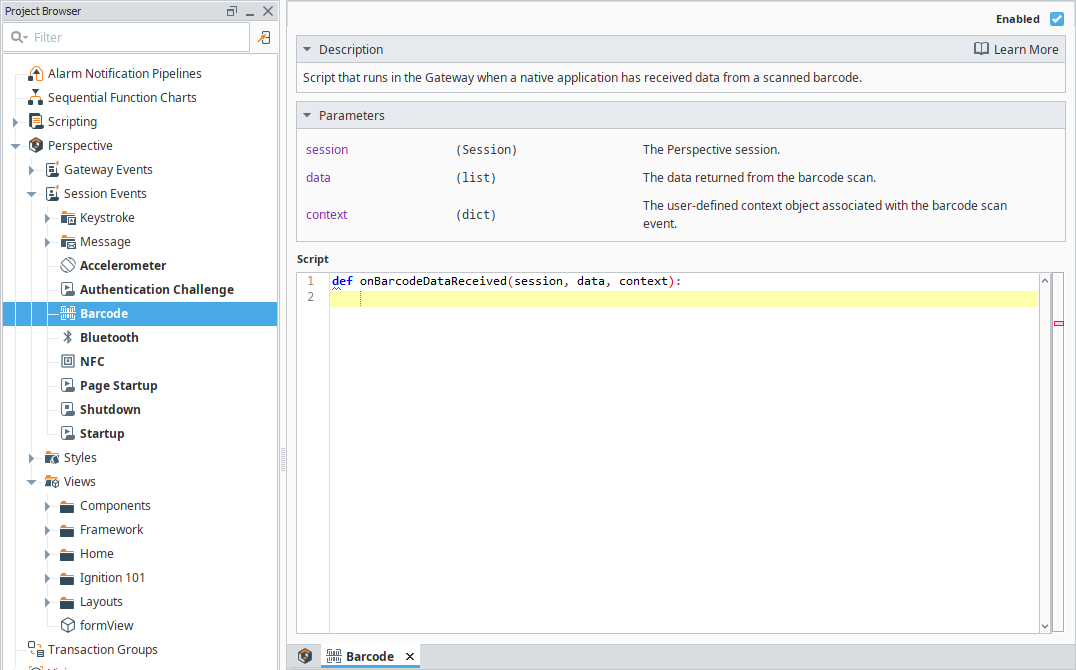Click the pink error marker in script gutter

tap(1058, 323)
